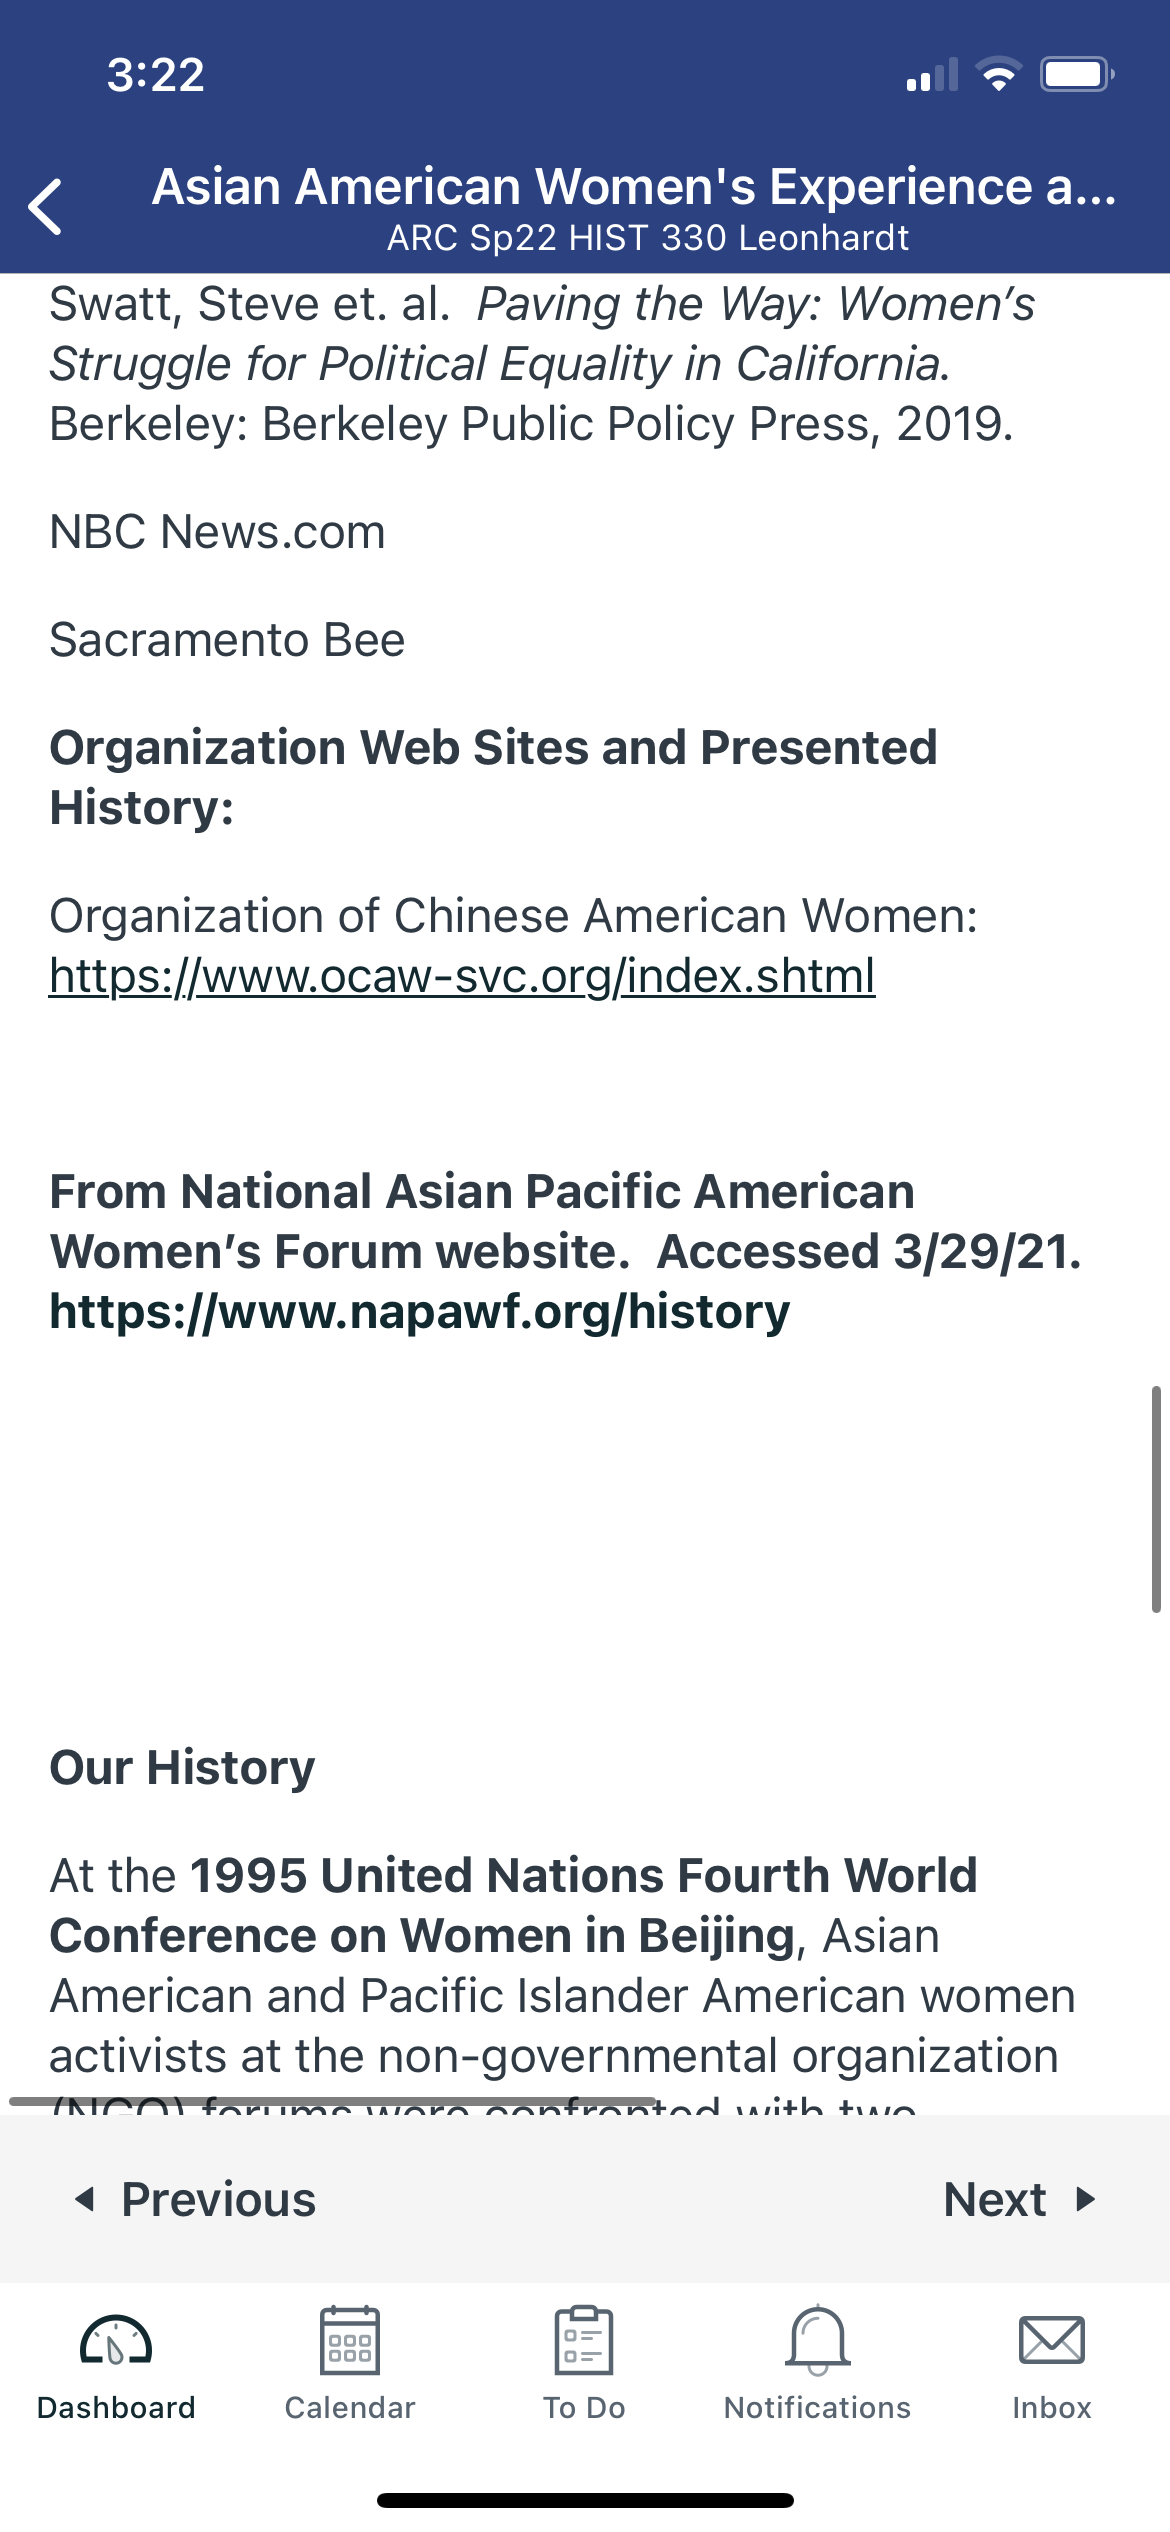Tap the back chevron in header

tap(46, 207)
